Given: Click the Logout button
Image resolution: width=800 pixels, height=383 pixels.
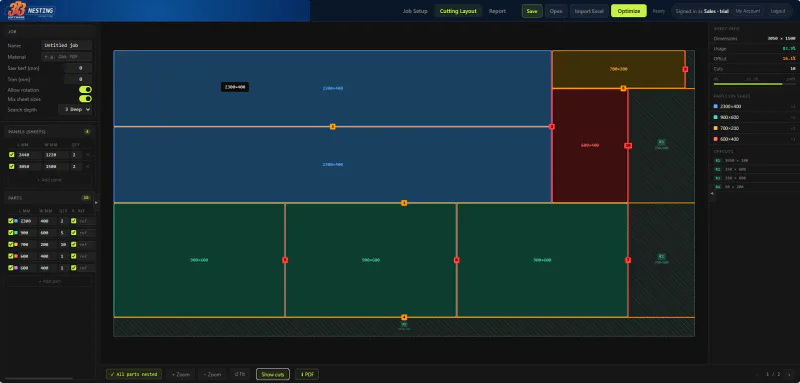Looking at the screenshot, I should [x=778, y=11].
